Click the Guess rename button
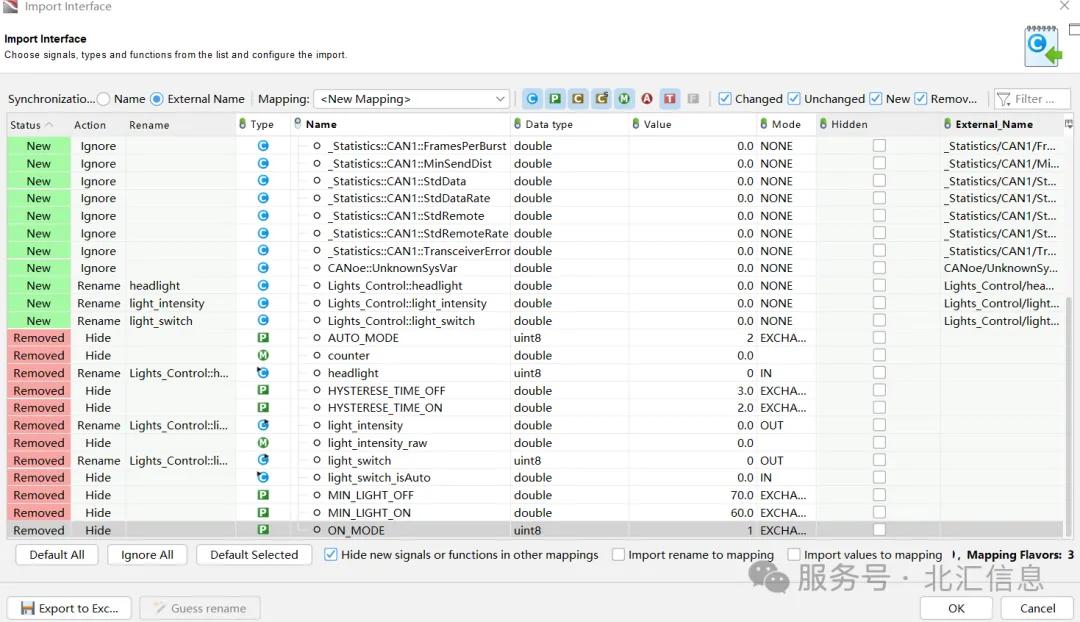 200,607
